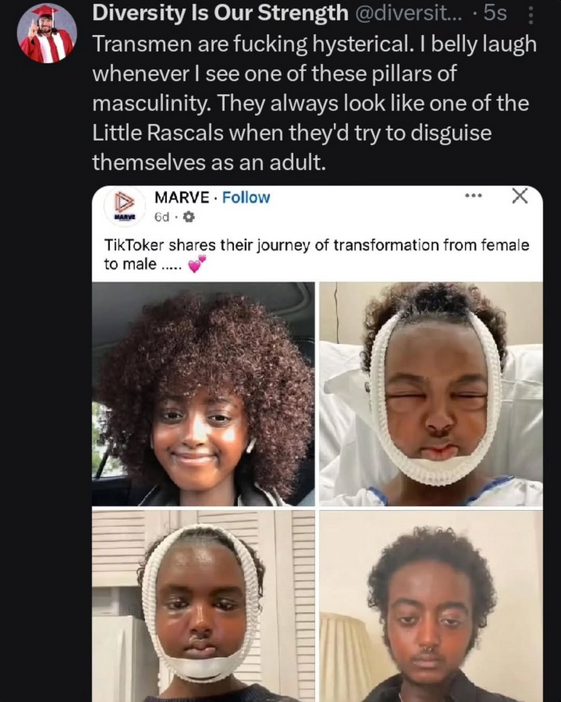
Task: Follow the MARVE page
Action: 246,197
